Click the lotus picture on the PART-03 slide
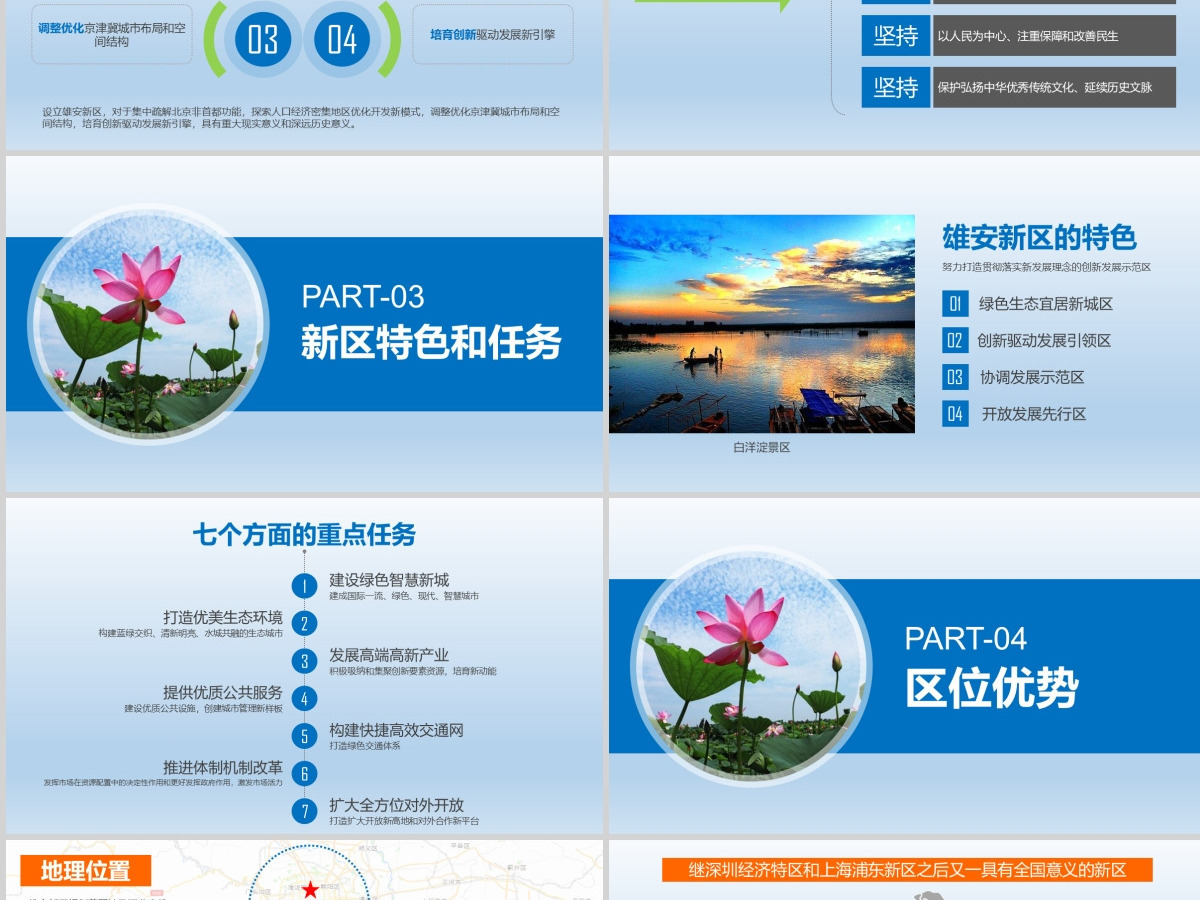The image size is (1200, 900). (x=148, y=325)
